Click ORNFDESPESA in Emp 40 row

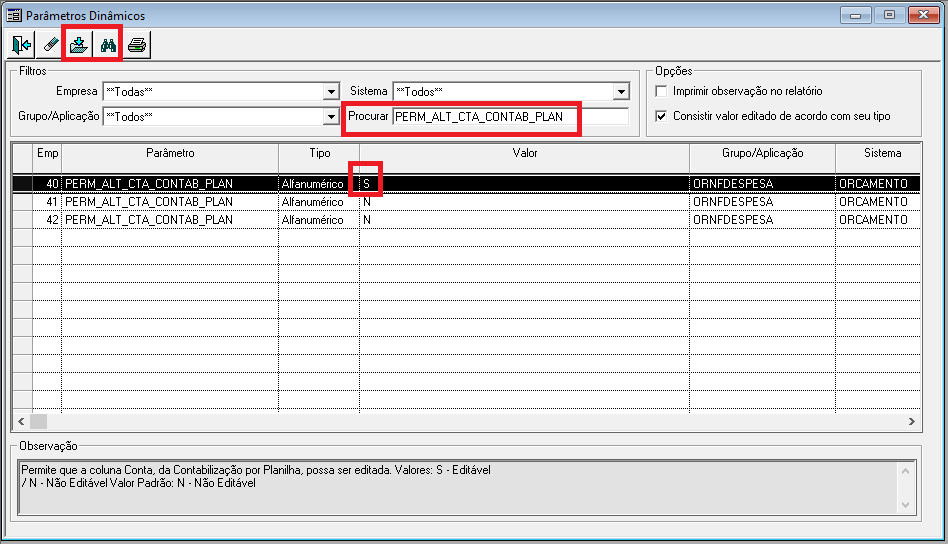[762, 184]
